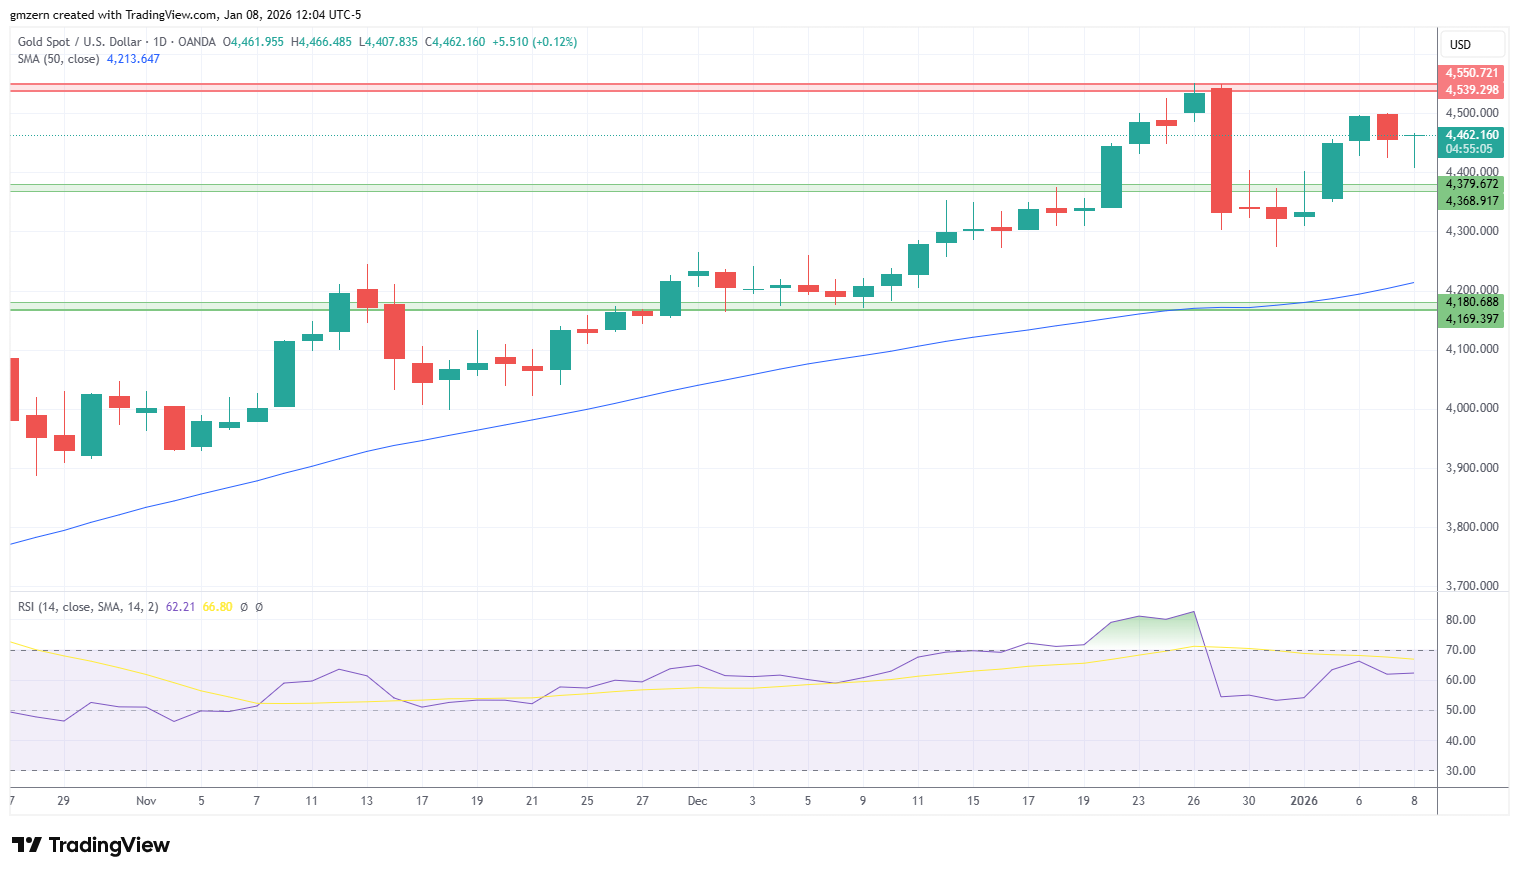Click the red 4,539.298 price label
This screenshot has height=875, width=1519.
tap(1472, 90)
